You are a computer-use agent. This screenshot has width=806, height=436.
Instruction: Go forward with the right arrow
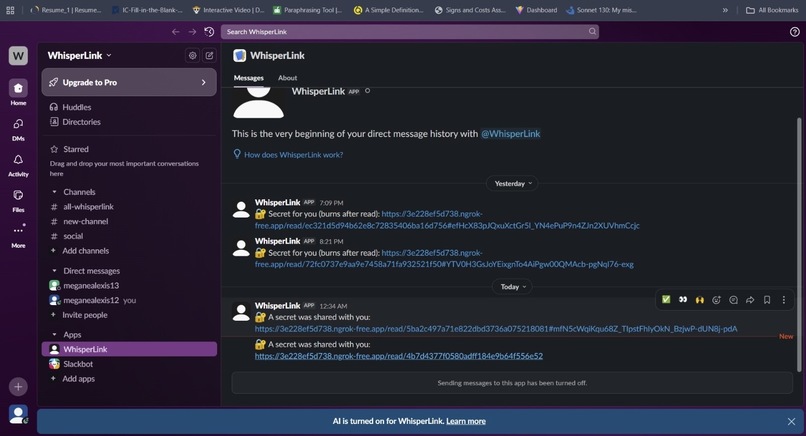tap(192, 32)
